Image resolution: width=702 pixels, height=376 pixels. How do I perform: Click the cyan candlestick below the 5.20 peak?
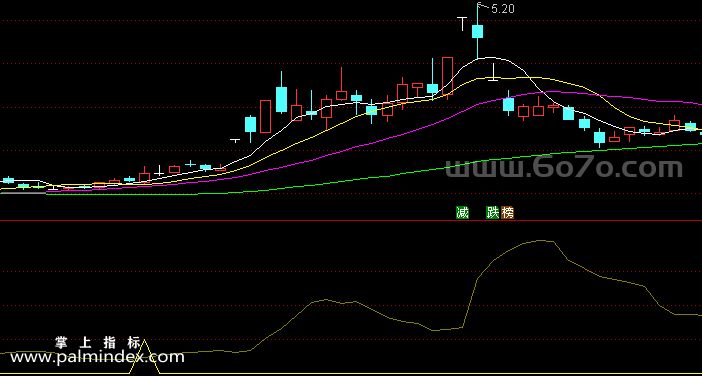[x=478, y=31]
